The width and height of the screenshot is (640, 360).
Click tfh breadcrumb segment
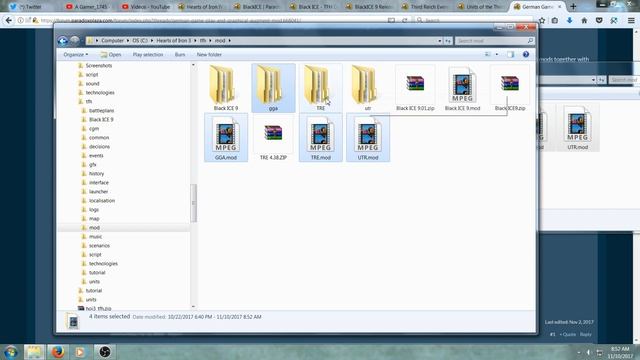tap(203, 40)
